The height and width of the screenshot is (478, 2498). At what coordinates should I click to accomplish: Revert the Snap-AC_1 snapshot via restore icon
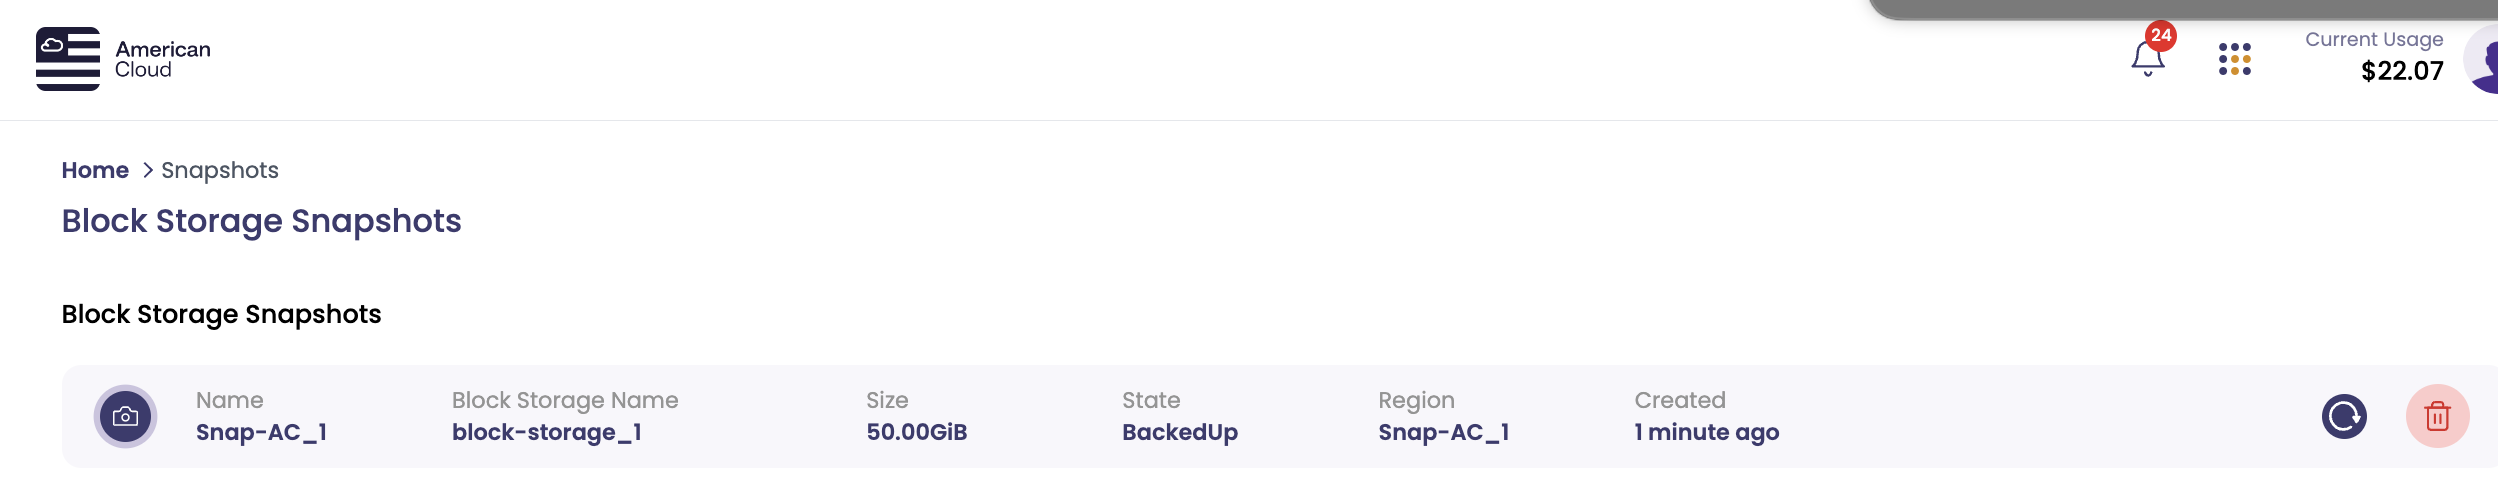(x=2343, y=416)
